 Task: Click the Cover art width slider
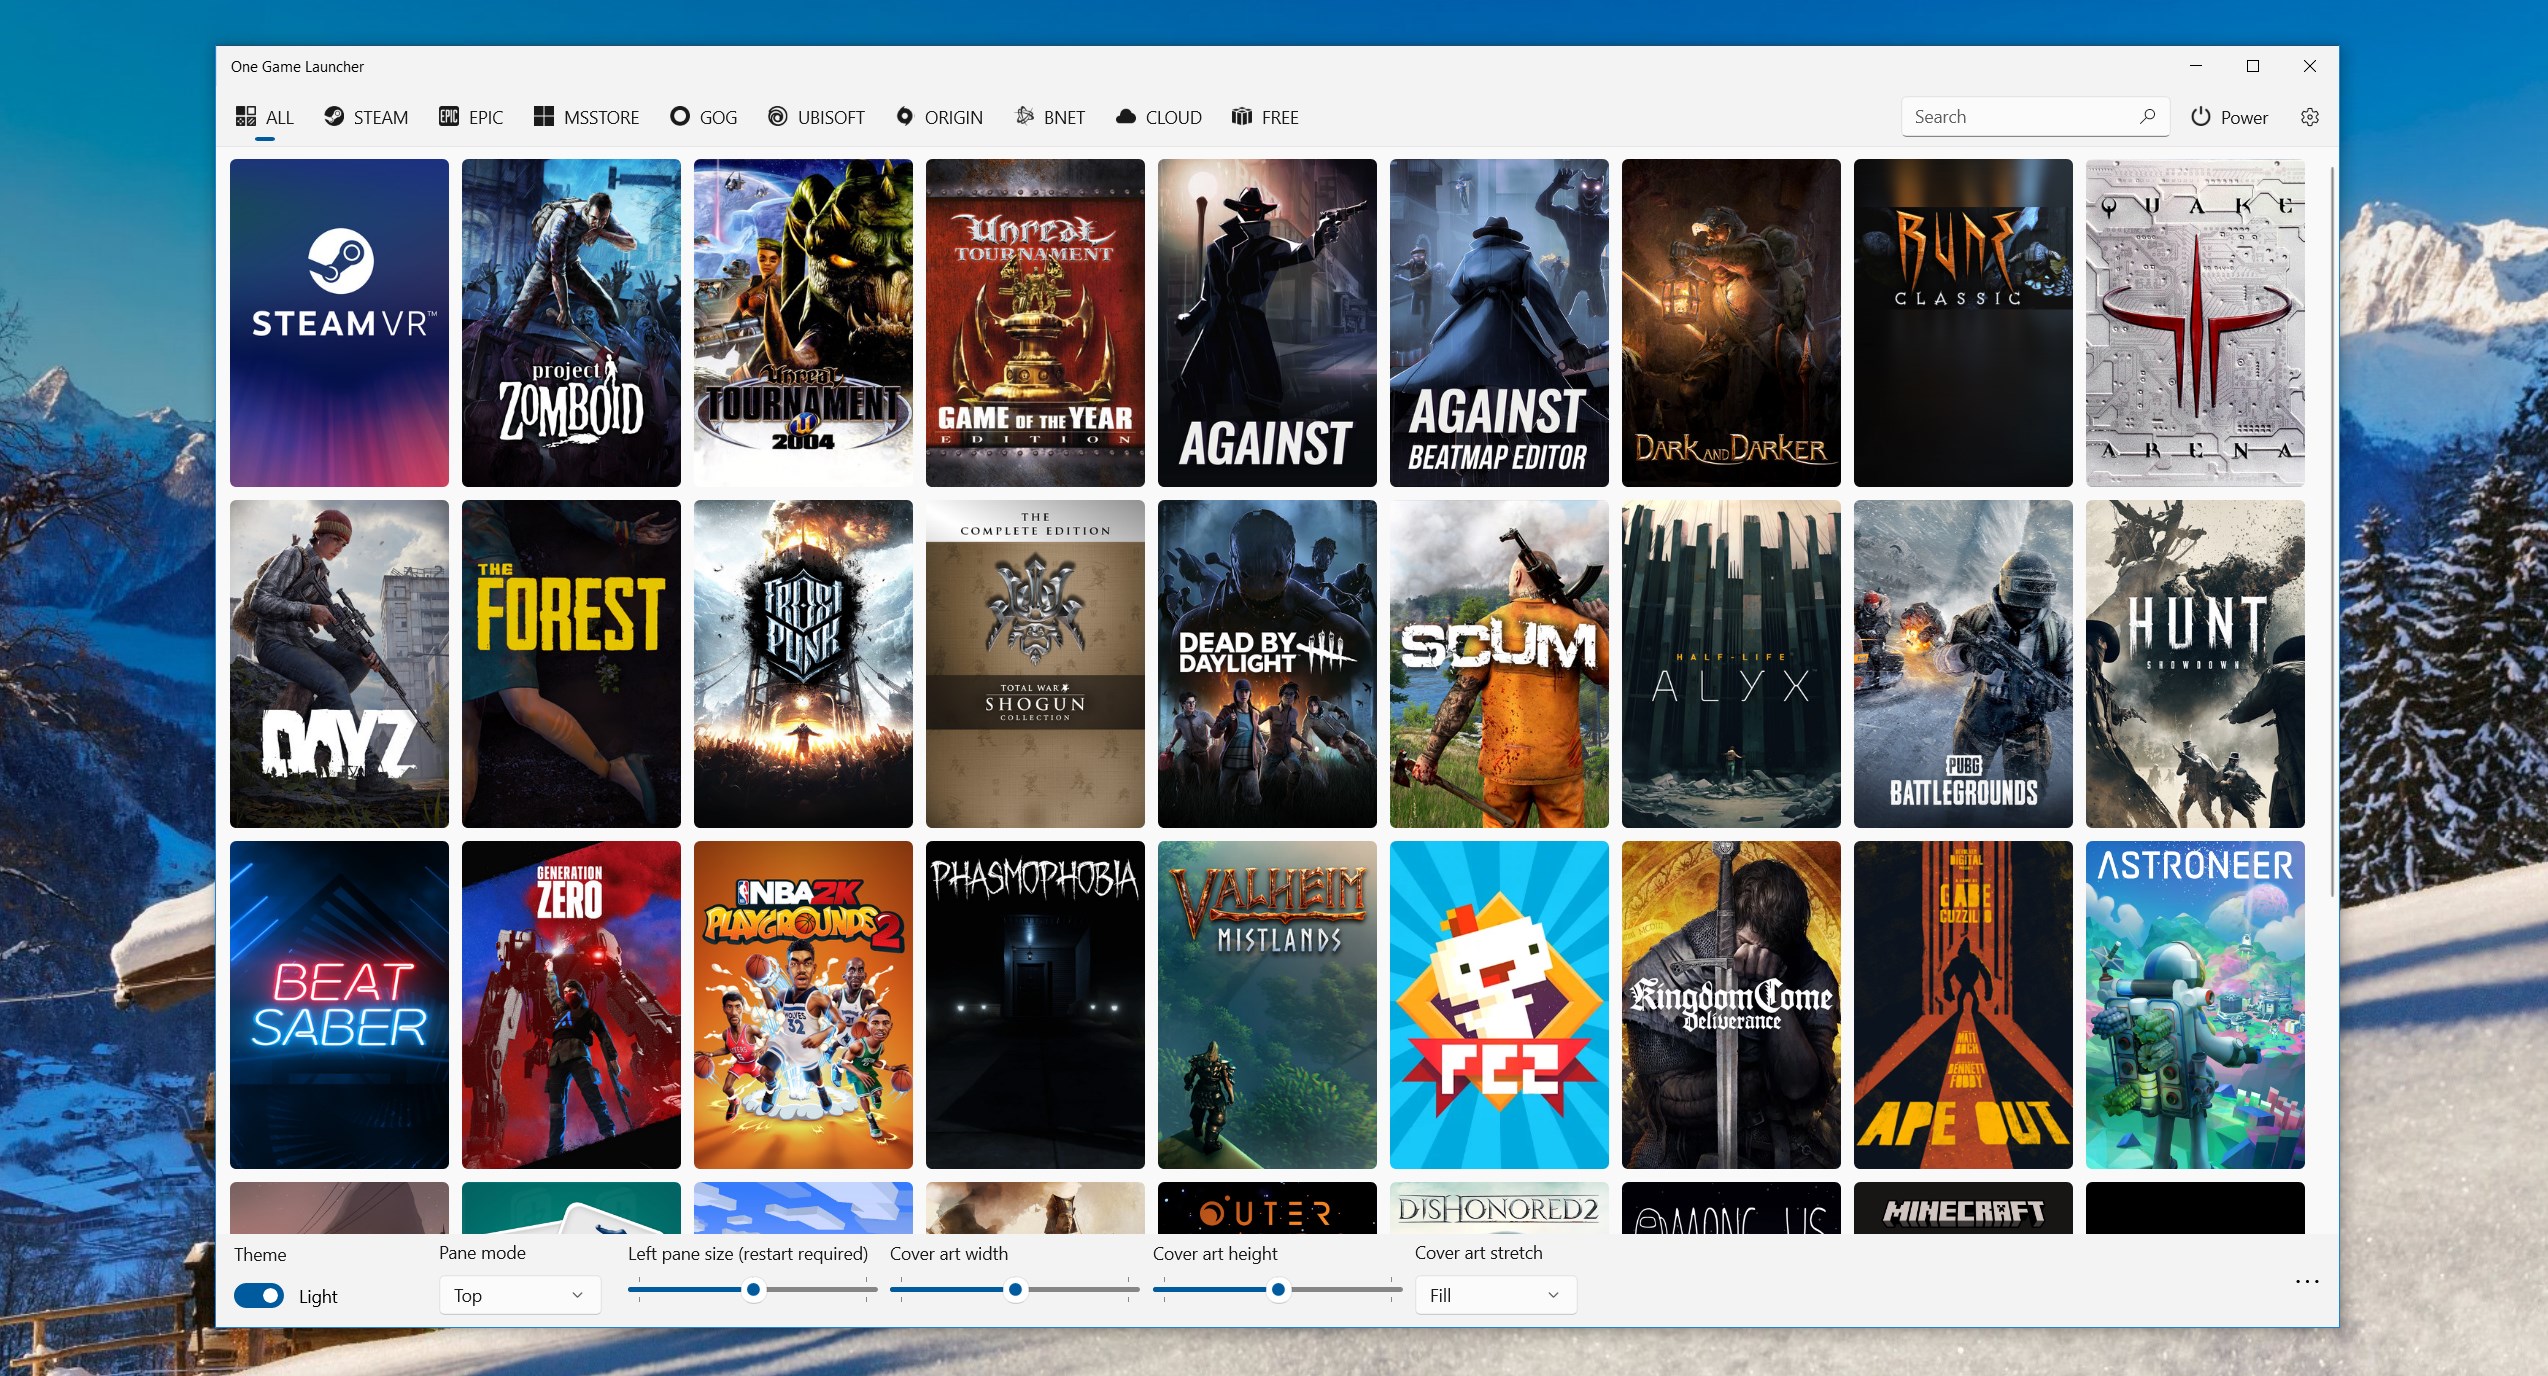pos(1015,1290)
